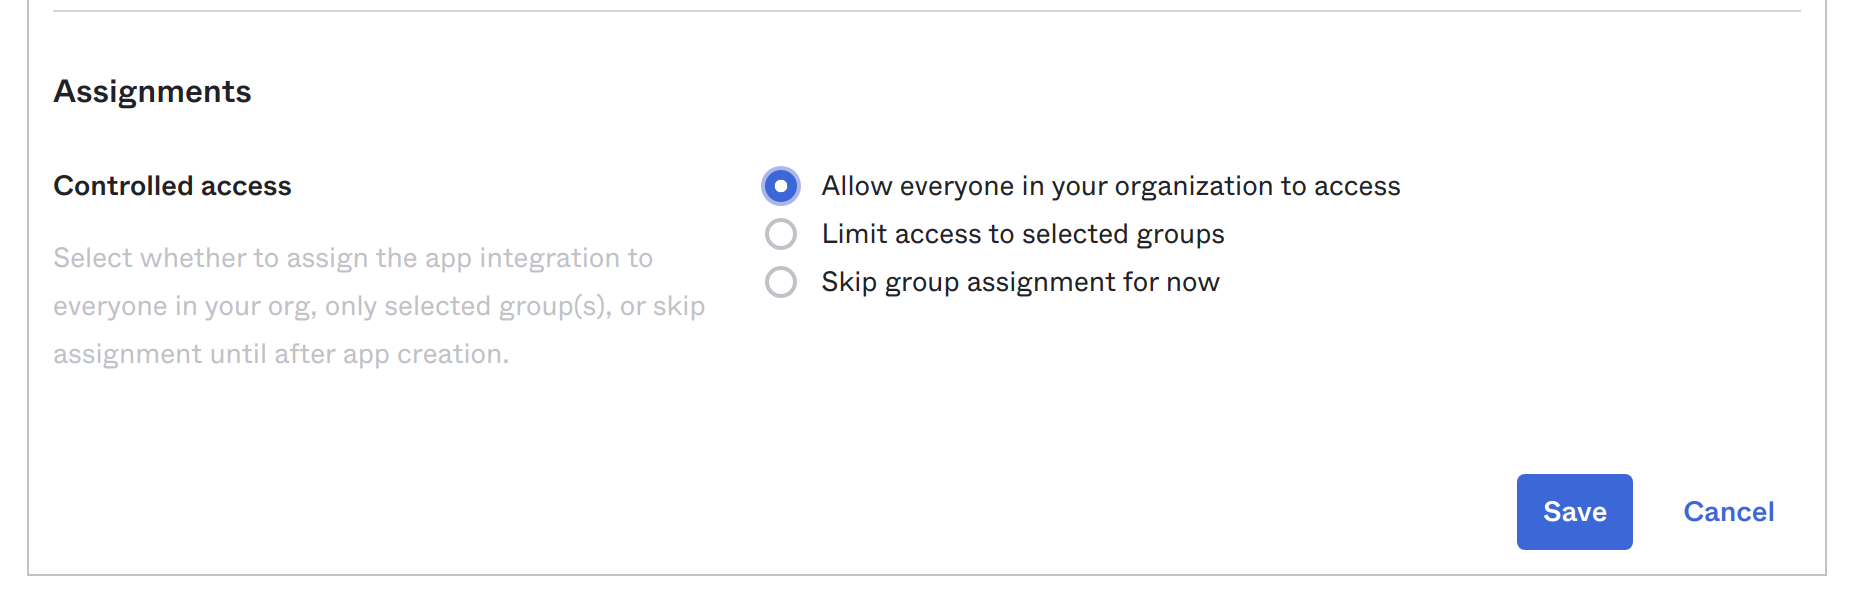1858x596 pixels.
Task: Click the "Assignments" section heading
Action: 152,91
